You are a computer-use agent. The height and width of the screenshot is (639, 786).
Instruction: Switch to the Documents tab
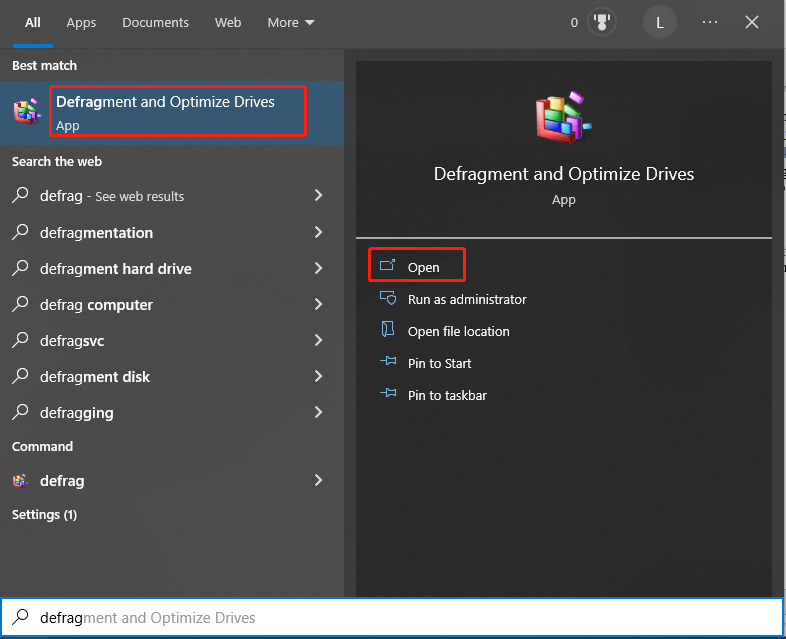click(155, 23)
